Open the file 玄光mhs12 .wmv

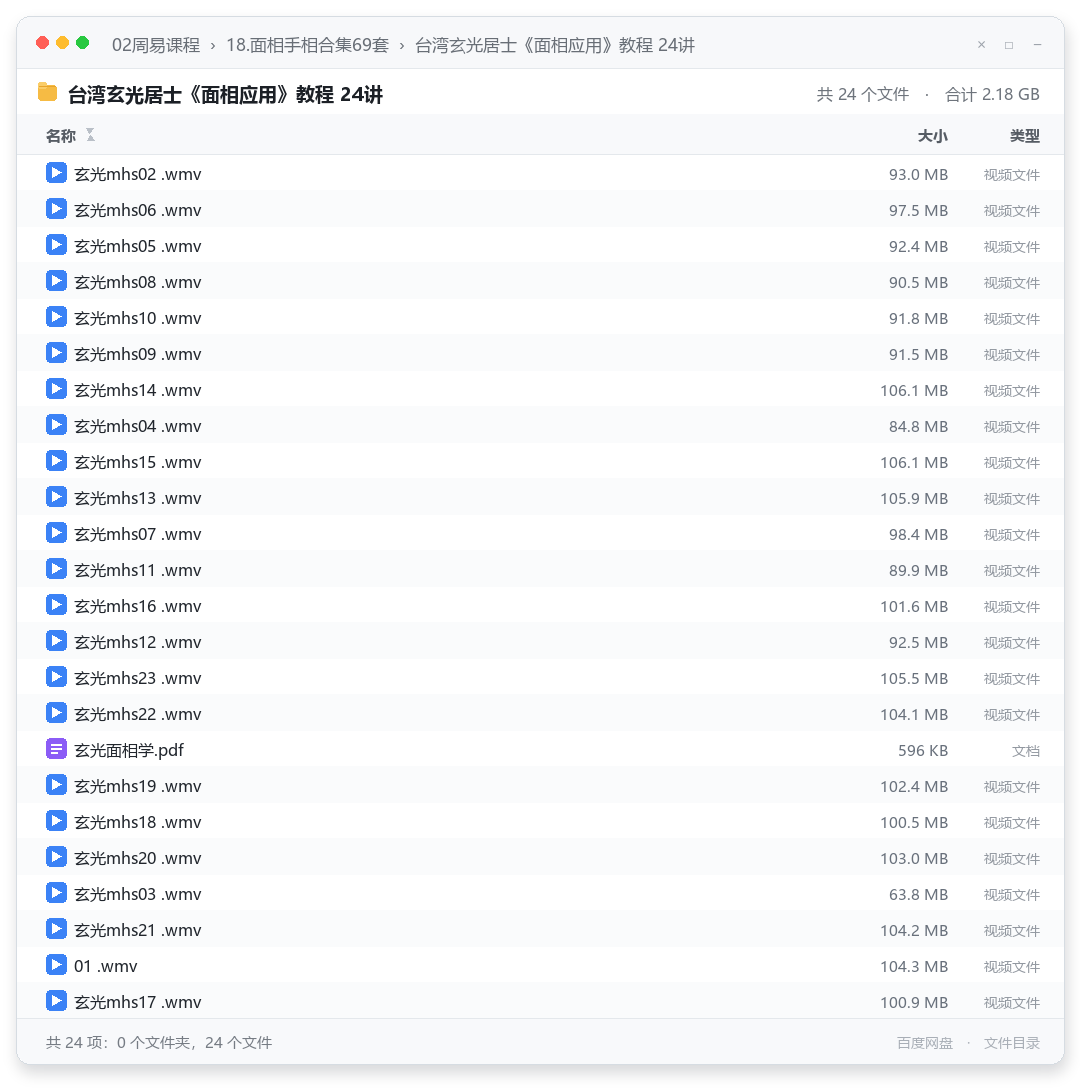pos(137,643)
